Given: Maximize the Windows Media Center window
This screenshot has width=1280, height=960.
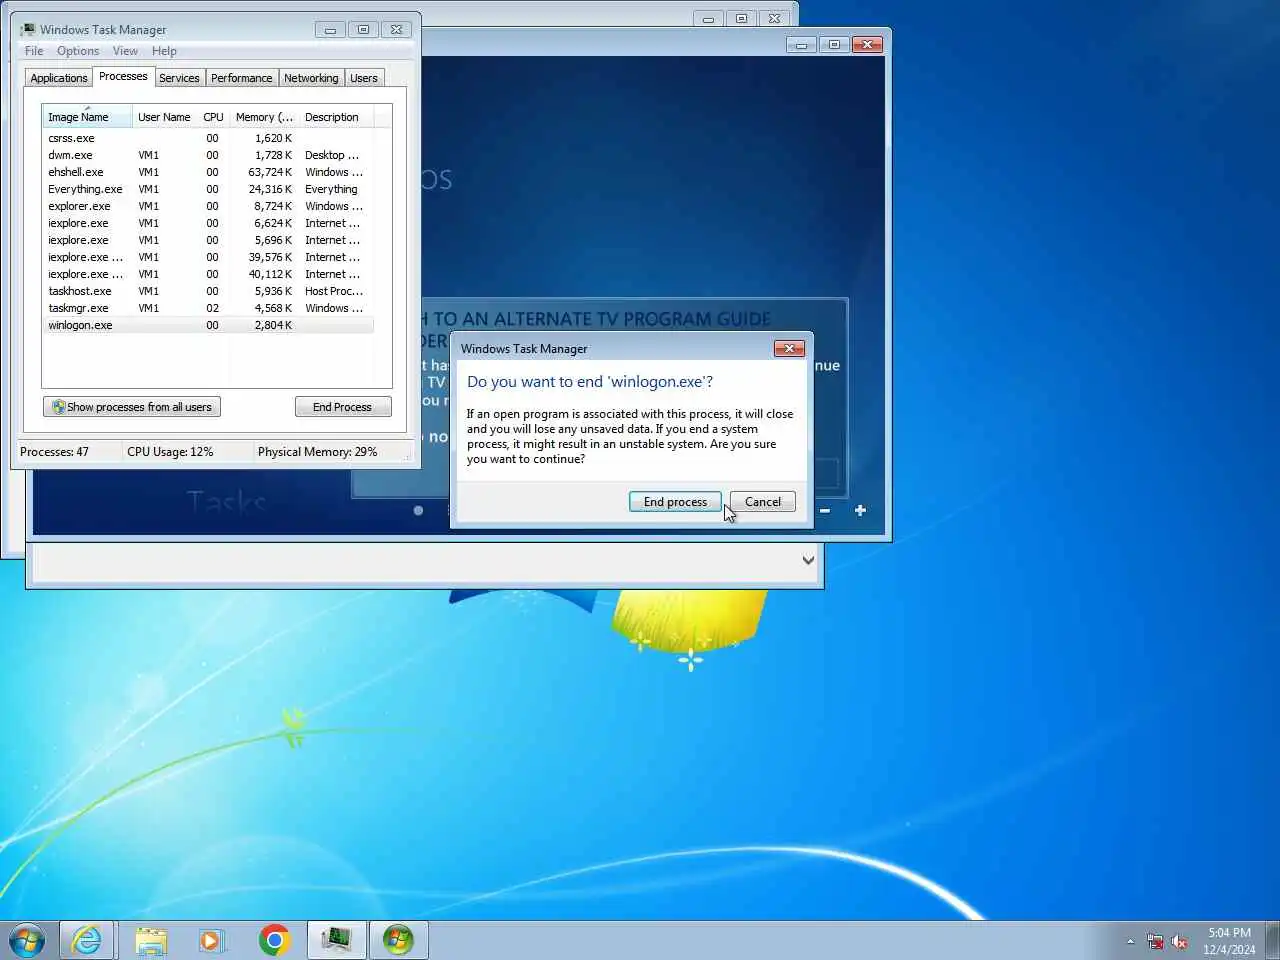Looking at the screenshot, I should pyautogui.click(x=834, y=44).
